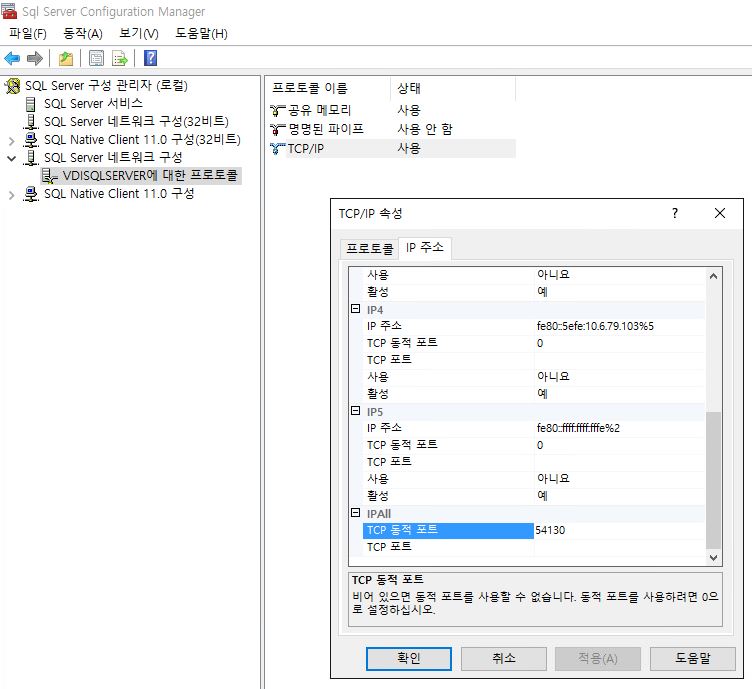Click the Back arrow toolbar icon
Viewport: 752px width, 689px height.
(12, 58)
